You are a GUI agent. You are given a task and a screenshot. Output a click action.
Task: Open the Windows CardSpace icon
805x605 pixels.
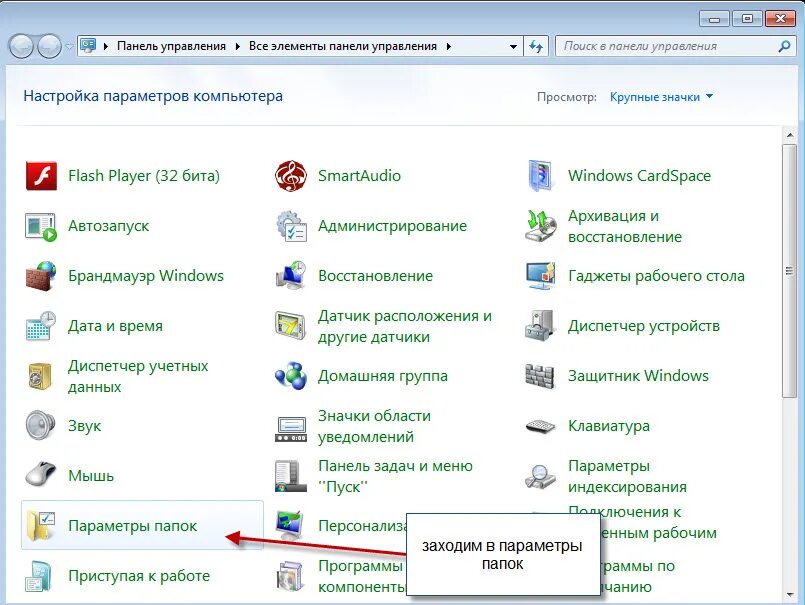click(541, 176)
